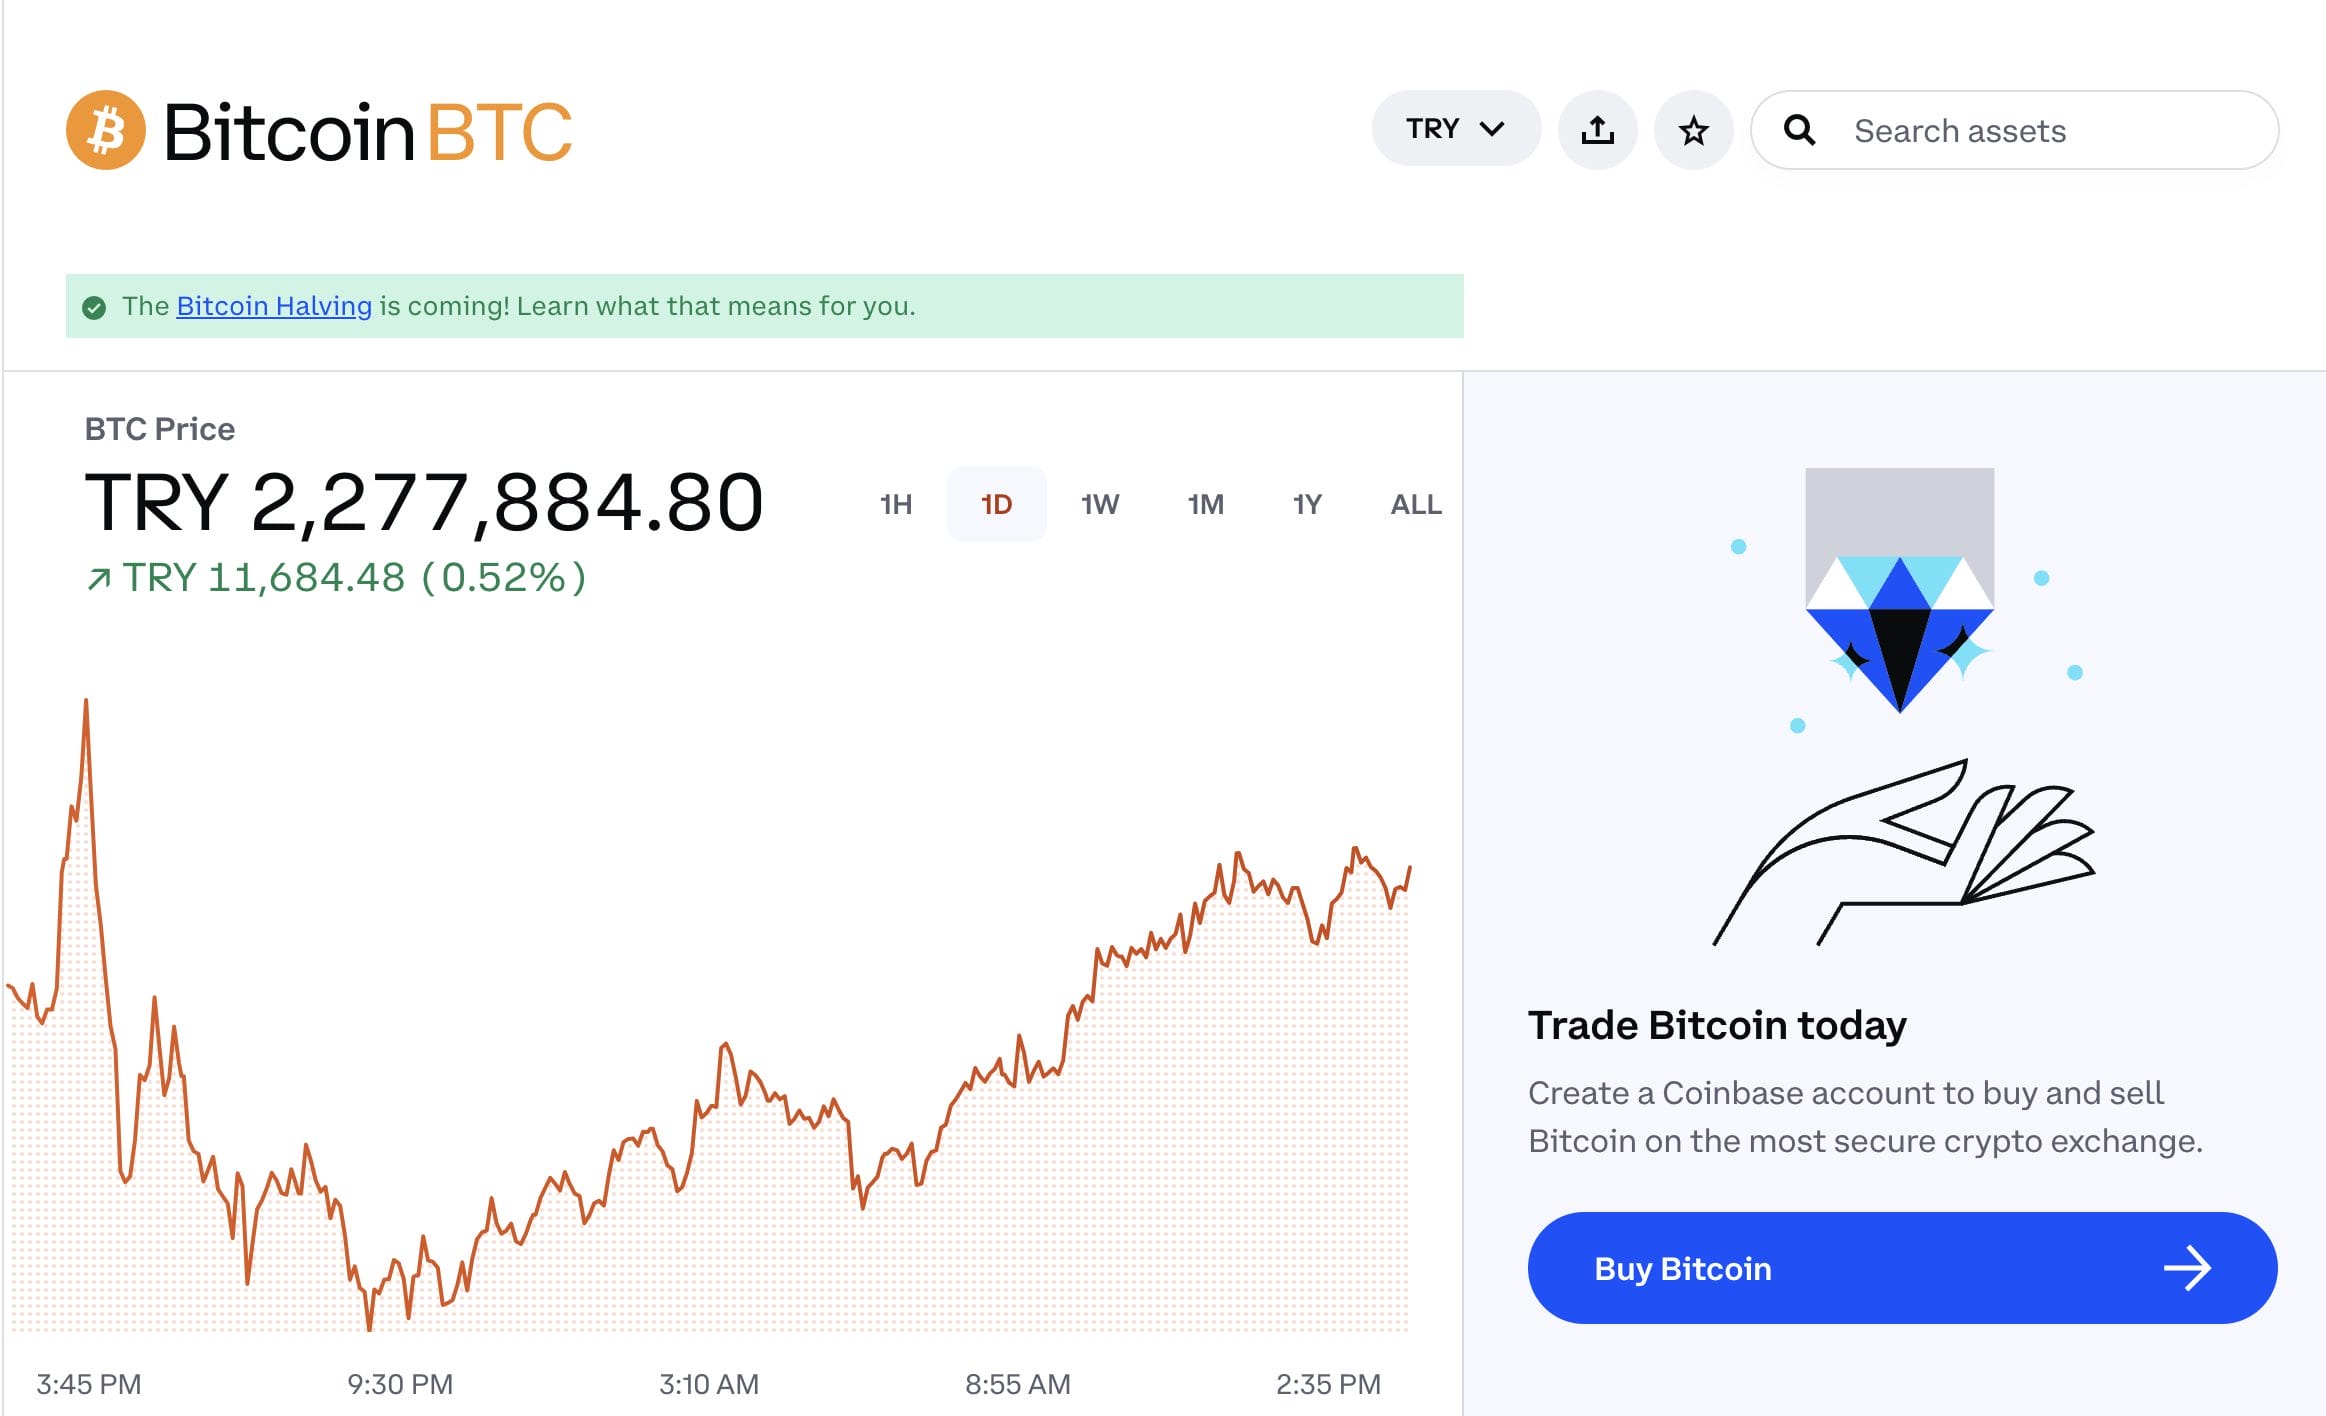The width and height of the screenshot is (2326, 1416).
Task: Click the star icon to favorite Bitcoin
Action: [1693, 129]
